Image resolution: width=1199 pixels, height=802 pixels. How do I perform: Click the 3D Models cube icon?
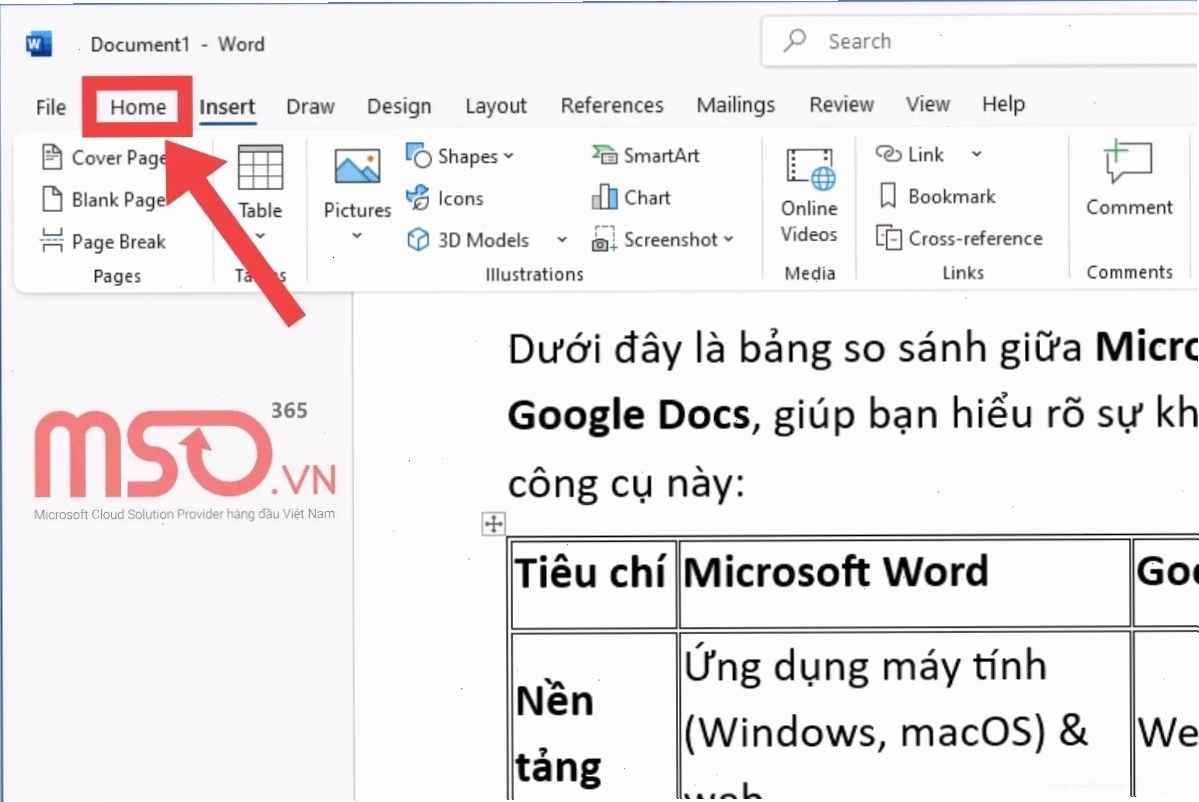[x=418, y=239]
